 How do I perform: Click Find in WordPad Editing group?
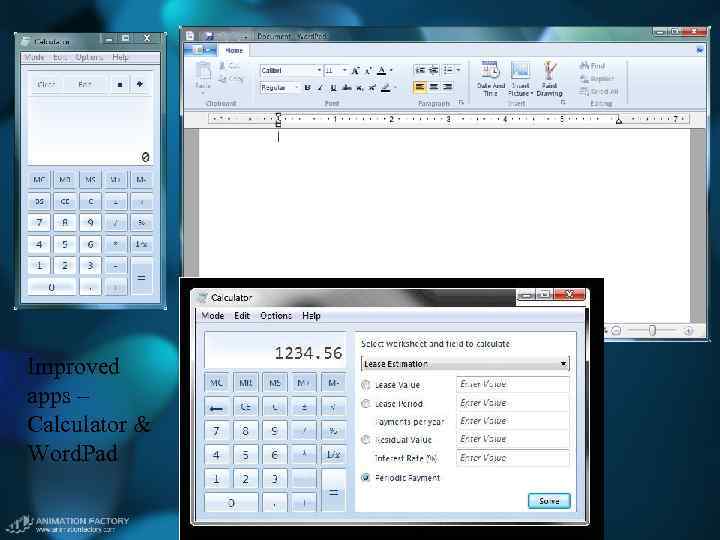click(592, 66)
